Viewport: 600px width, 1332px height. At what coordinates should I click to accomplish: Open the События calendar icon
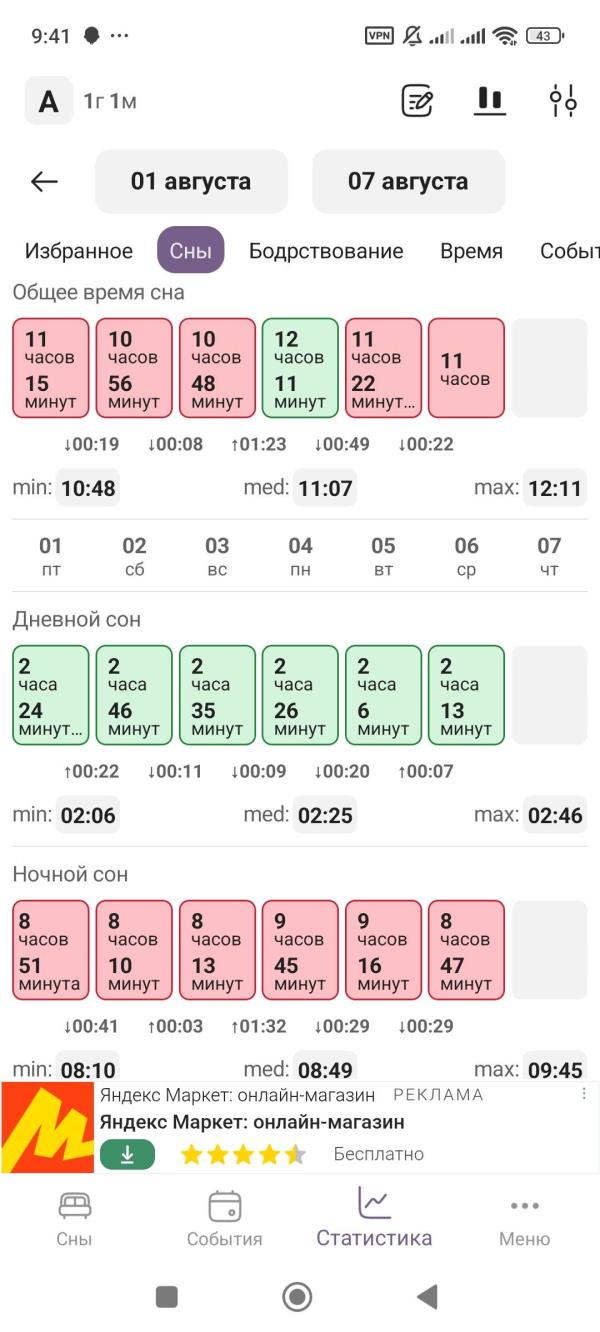[225, 1205]
